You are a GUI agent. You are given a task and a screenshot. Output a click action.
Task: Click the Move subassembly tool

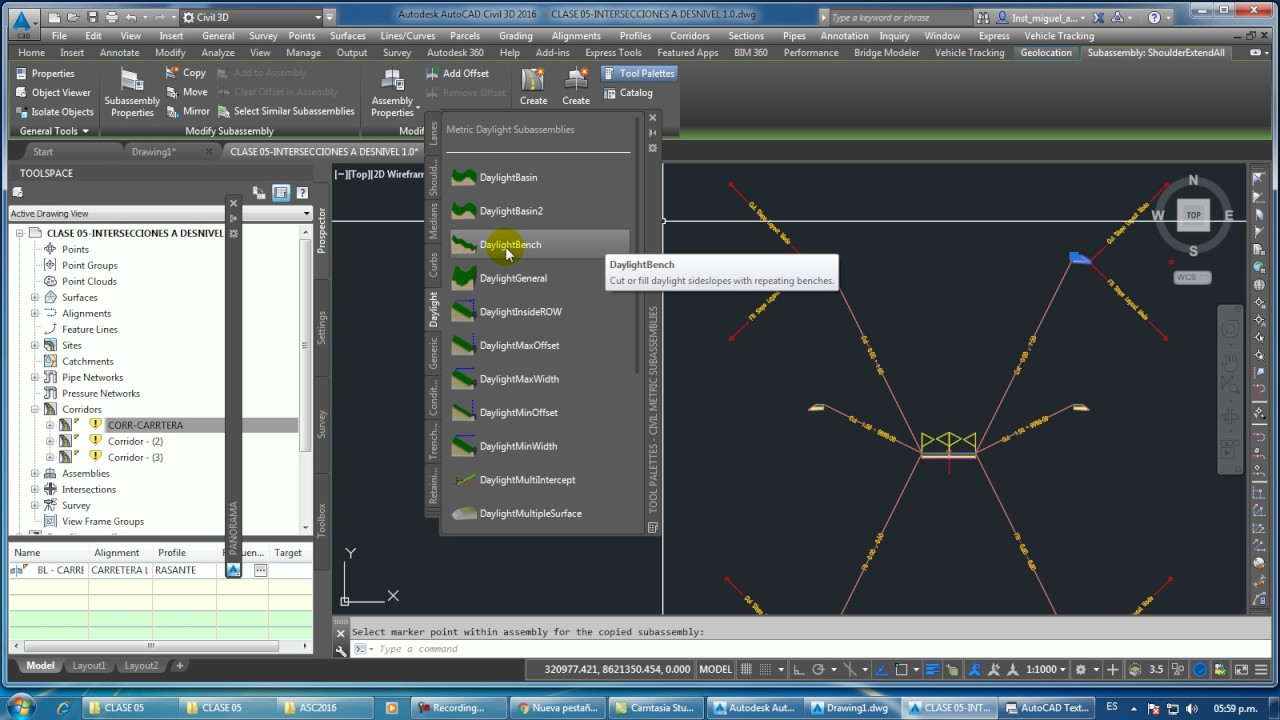186,92
